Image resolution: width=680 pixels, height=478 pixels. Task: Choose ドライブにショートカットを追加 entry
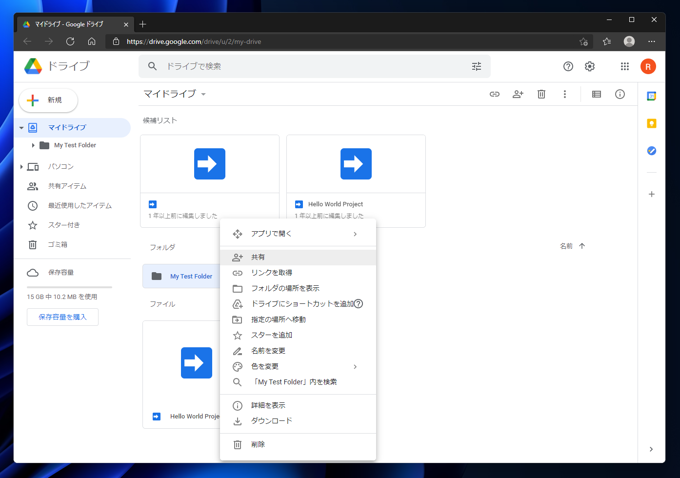(x=298, y=304)
